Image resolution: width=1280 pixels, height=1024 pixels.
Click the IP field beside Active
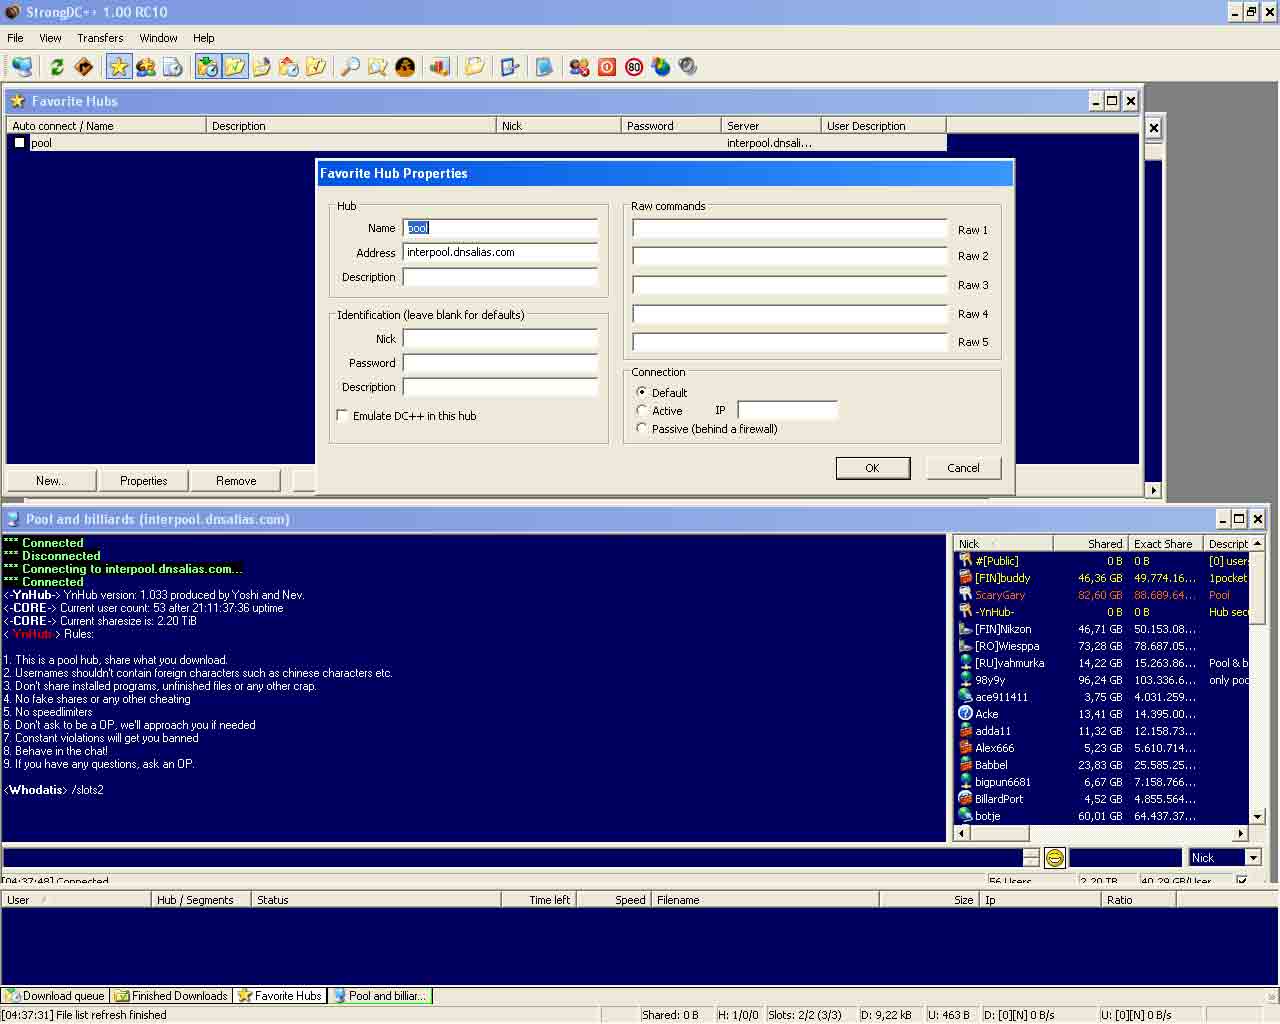click(787, 411)
